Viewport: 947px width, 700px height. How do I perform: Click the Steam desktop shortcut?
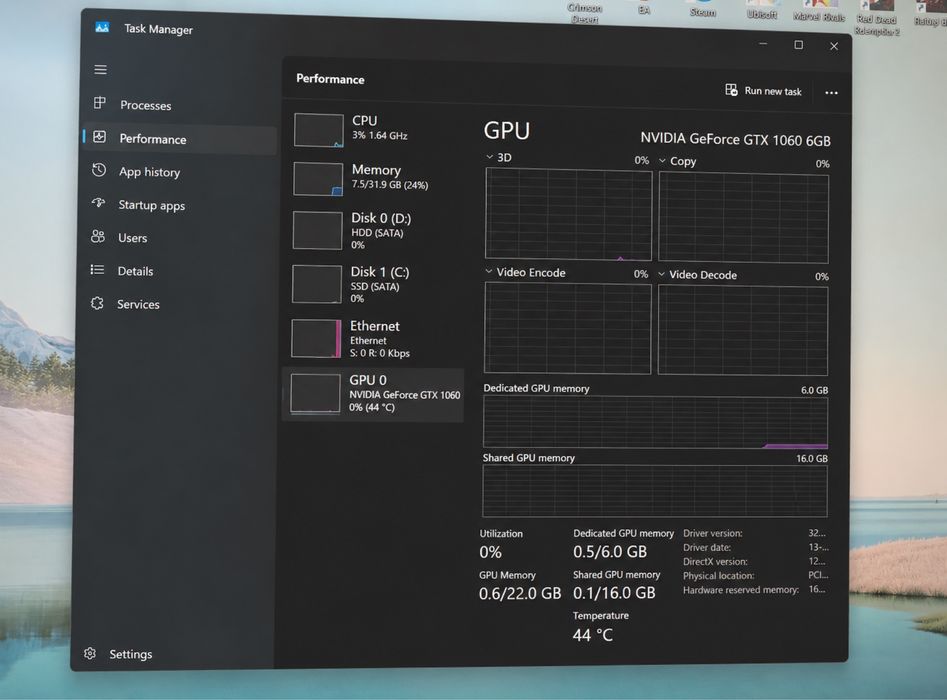(x=702, y=8)
